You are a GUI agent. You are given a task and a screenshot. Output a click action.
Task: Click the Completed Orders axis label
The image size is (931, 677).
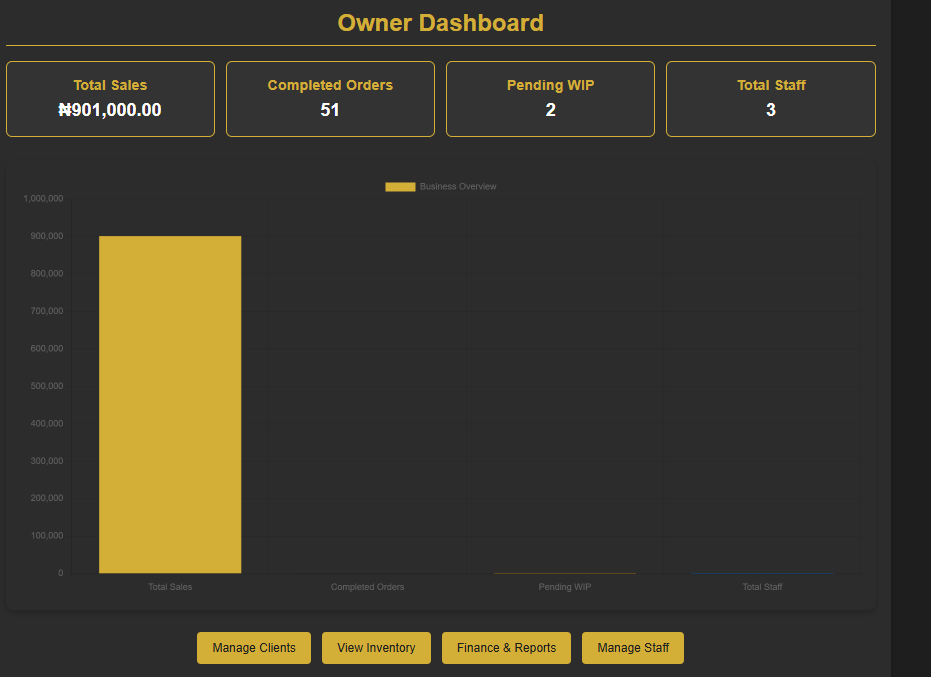coord(367,587)
